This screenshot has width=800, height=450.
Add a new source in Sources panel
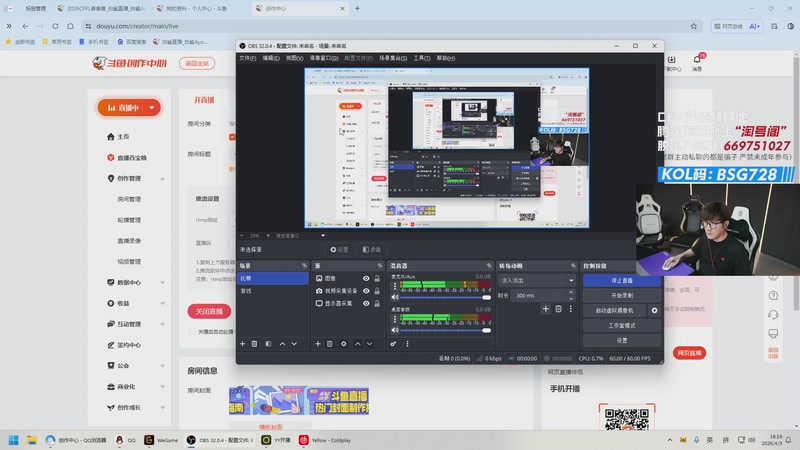(317, 344)
